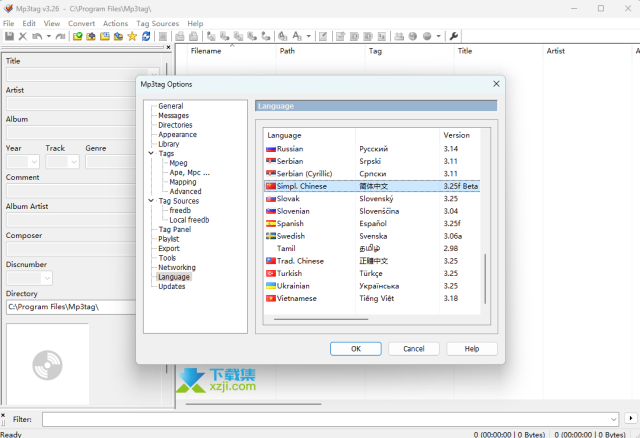Click the Artist input field
The width and height of the screenshot is (640, 438).
click(x=71, y=104)
